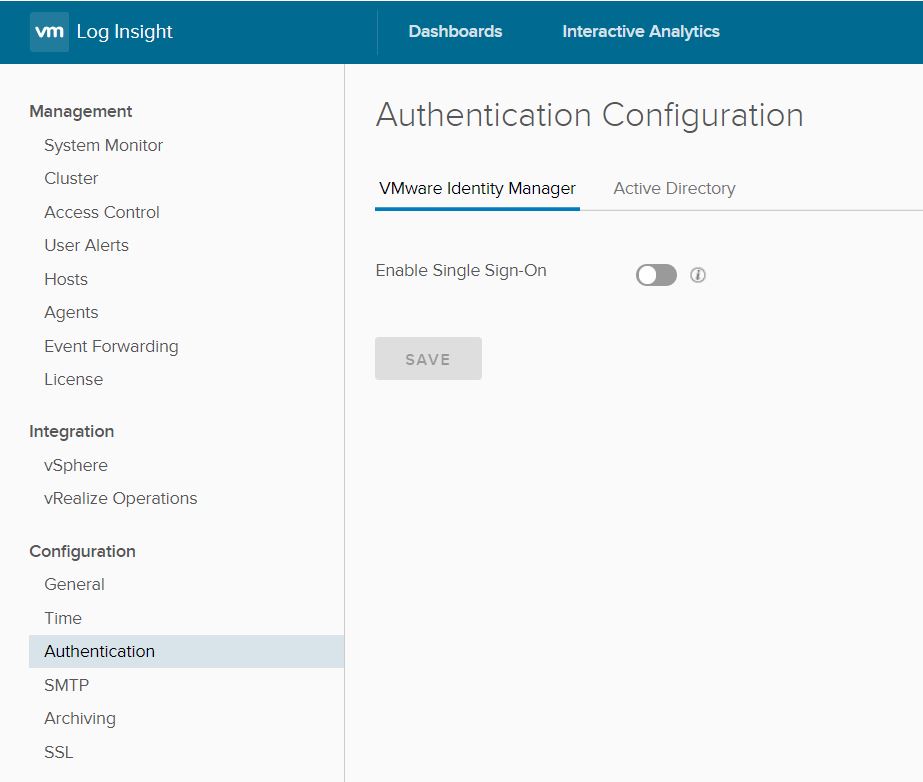Screen dimensions: 923x782
Task: Navigate to the Agents section
Action: [x=71, y=312]
